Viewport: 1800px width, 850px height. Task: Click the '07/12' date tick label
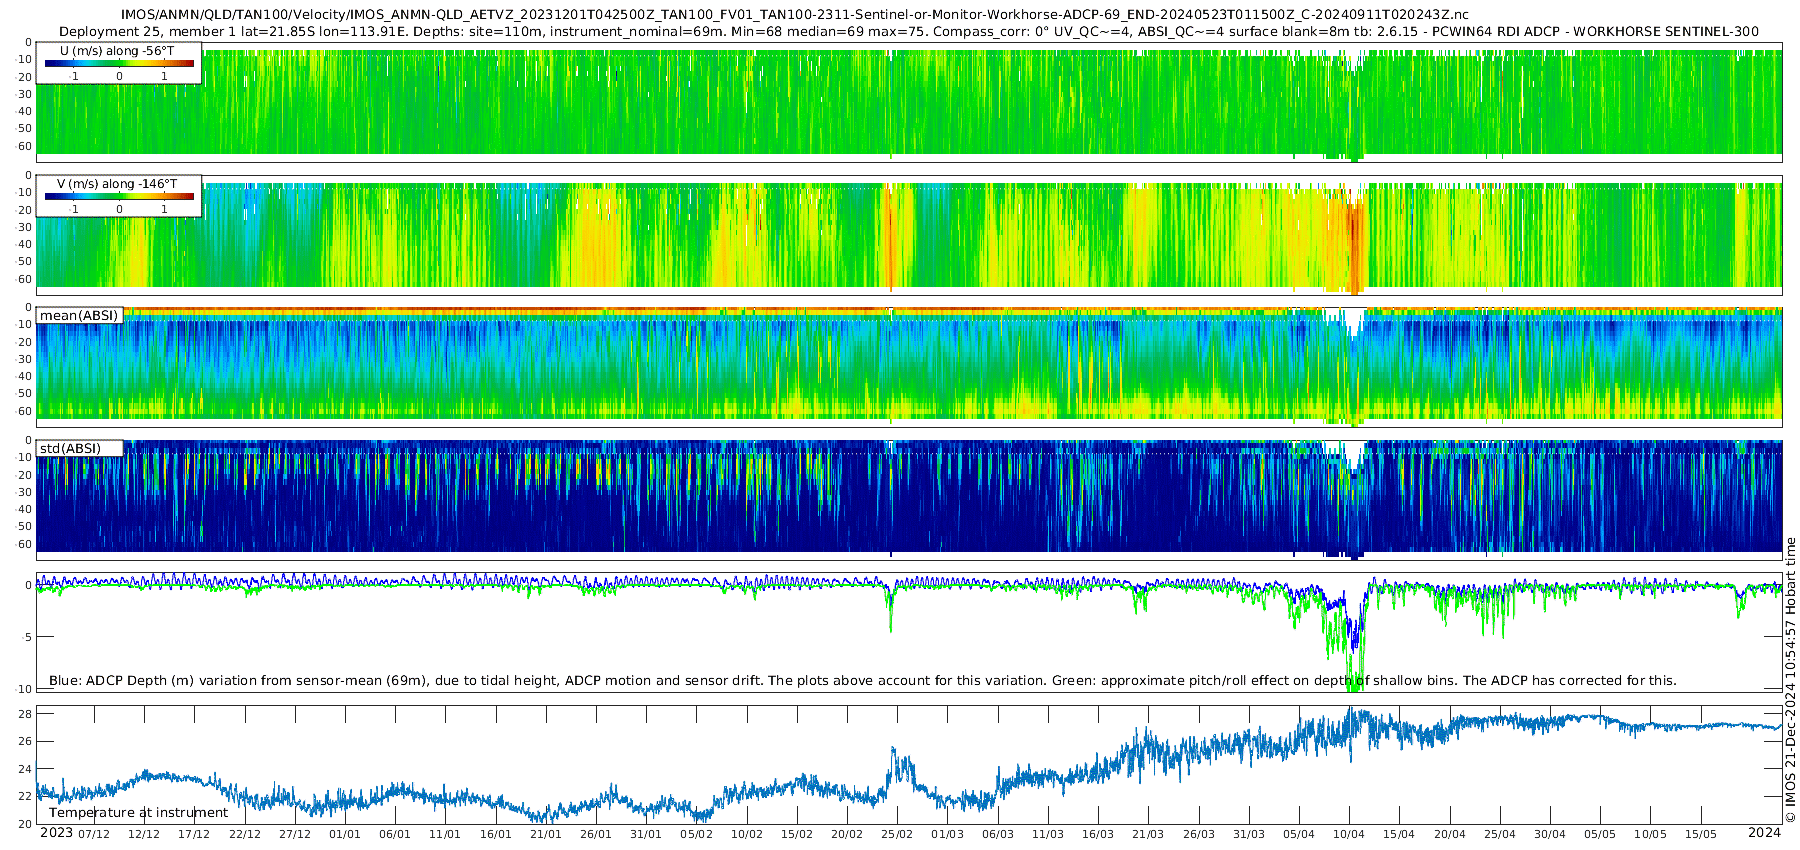94,835
